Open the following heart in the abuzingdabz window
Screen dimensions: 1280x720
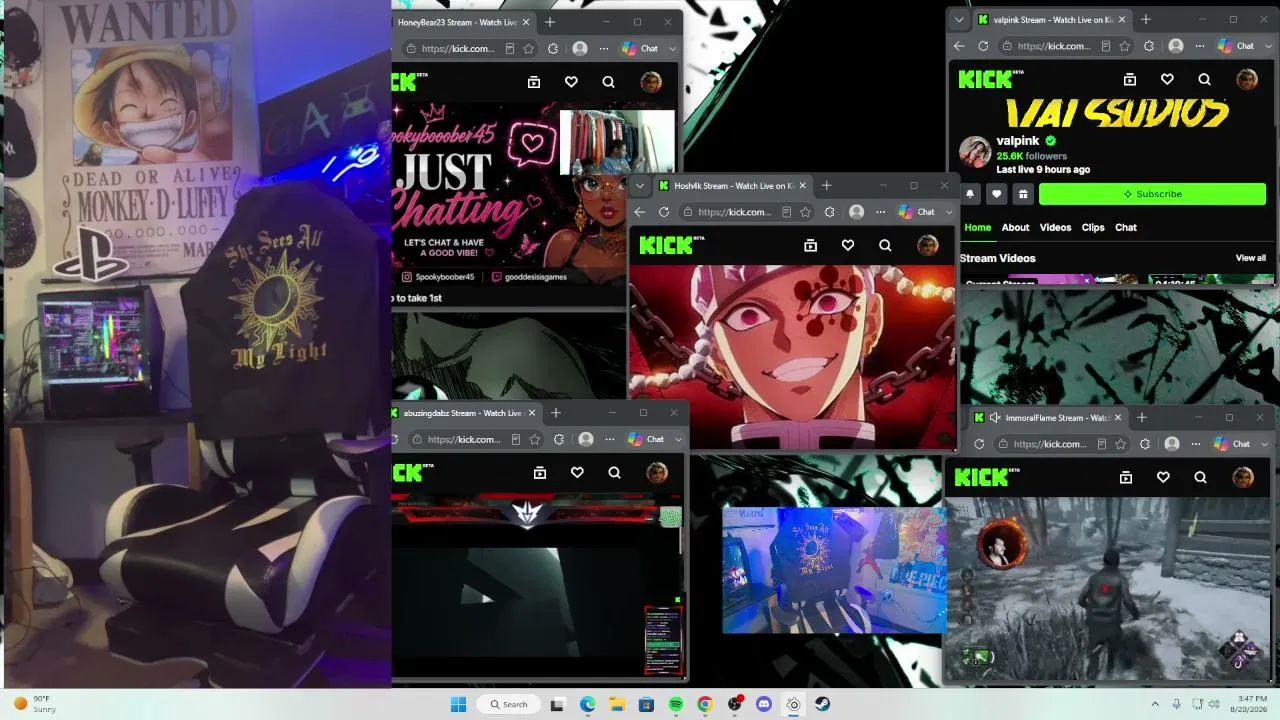click(x=577, y=473)
